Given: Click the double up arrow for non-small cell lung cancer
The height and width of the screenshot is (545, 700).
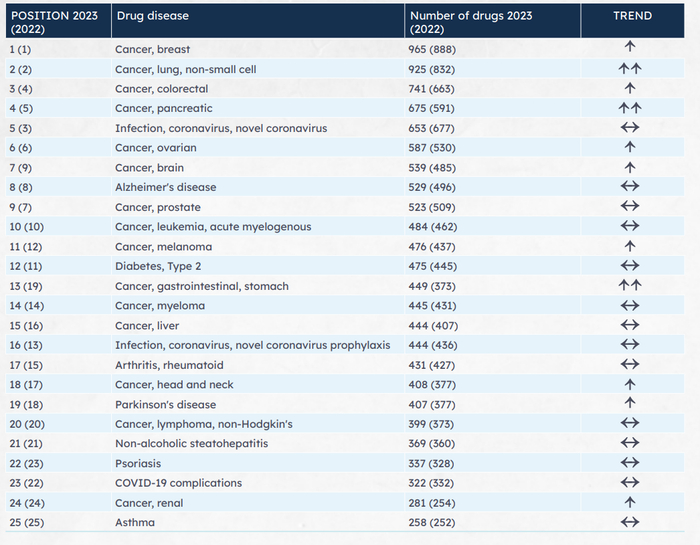Looking at the screenshot, I should (630, 69).
